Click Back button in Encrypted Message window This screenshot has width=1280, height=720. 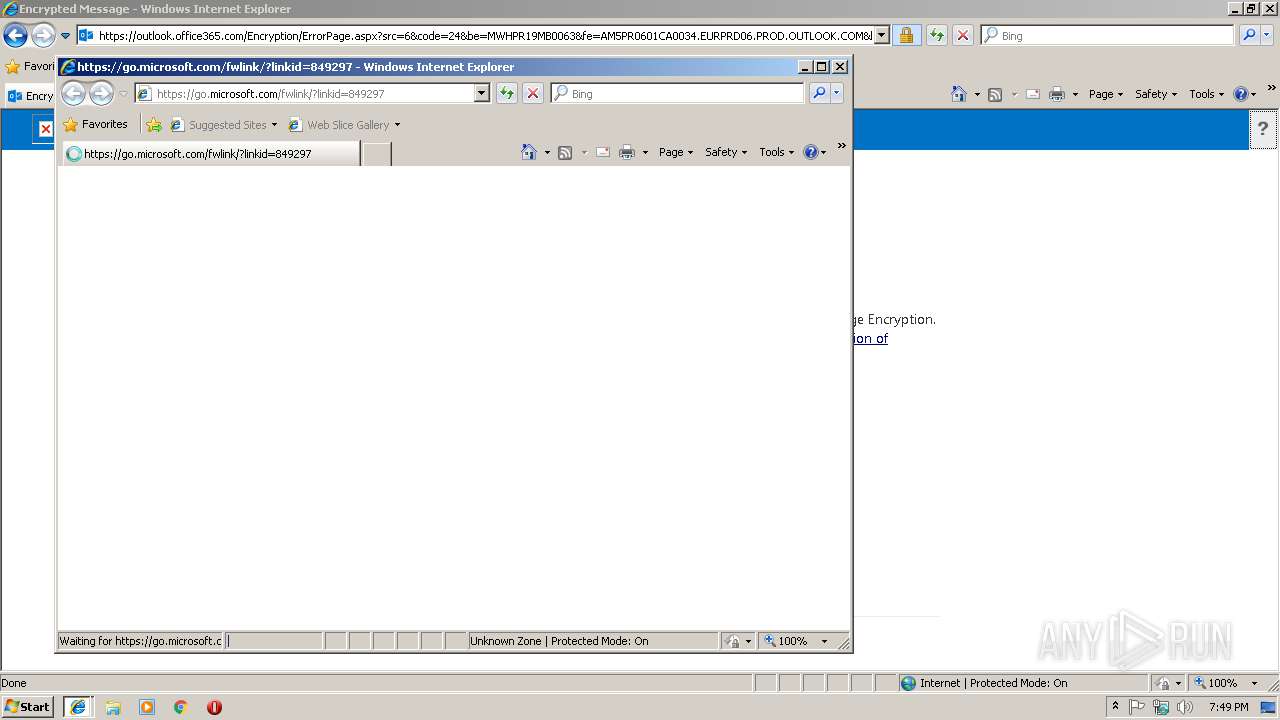(x=15, y=36)
